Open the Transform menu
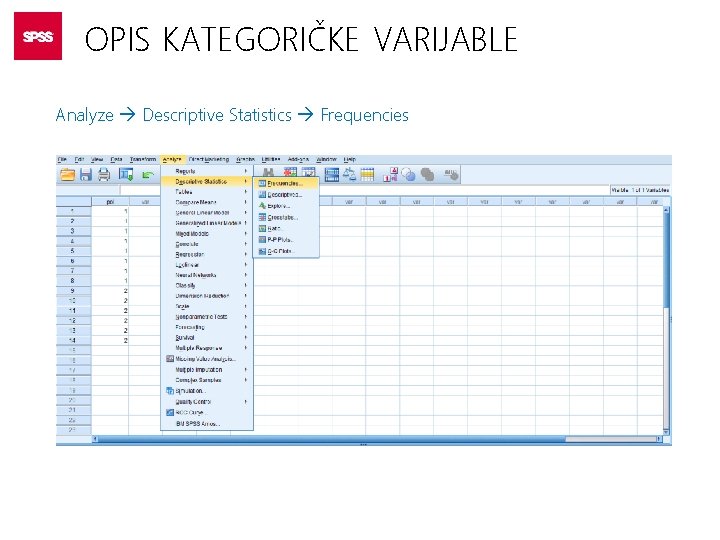The image size is (720, 540). click(x=143, y=159)
